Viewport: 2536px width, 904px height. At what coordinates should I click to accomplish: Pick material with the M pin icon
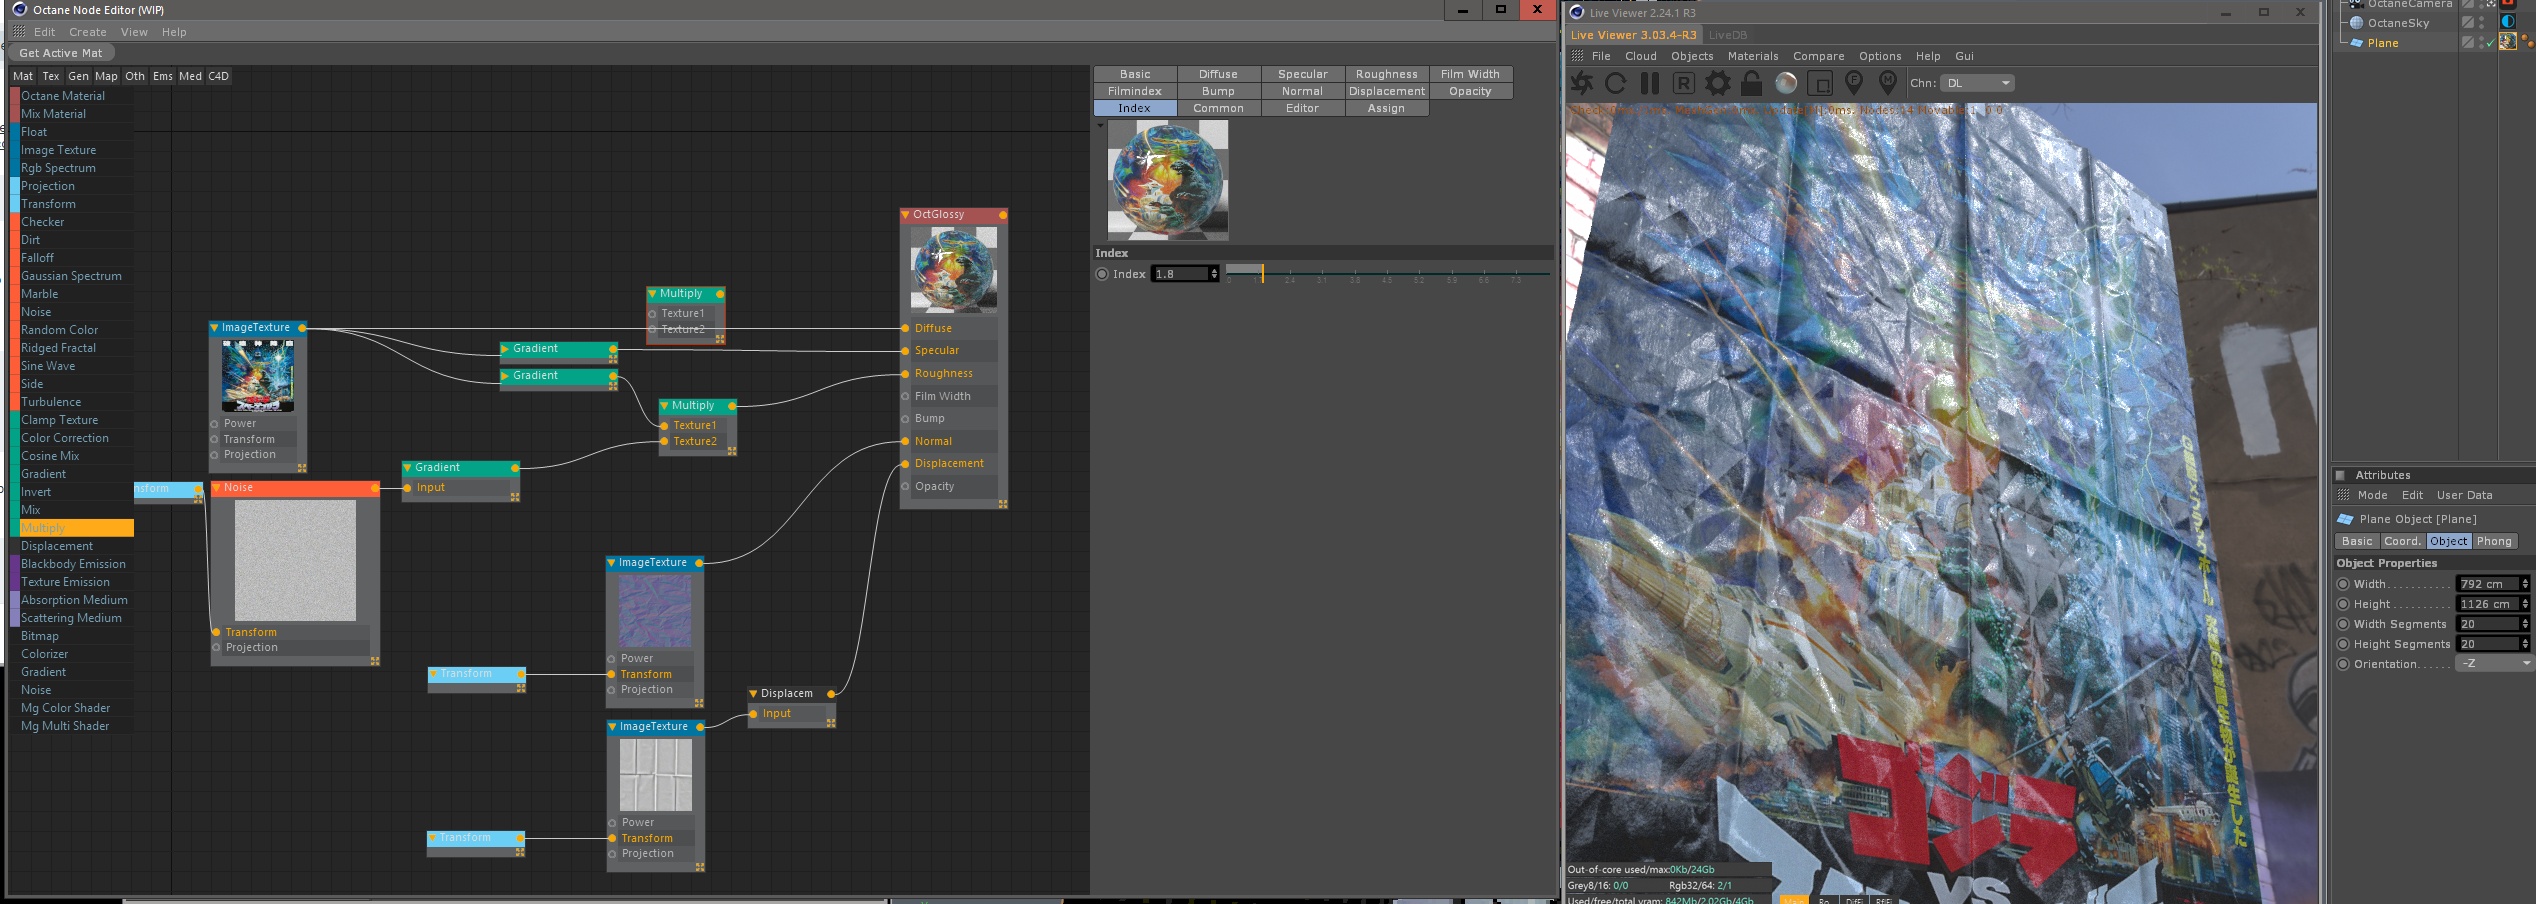(x=1888, y=83)
